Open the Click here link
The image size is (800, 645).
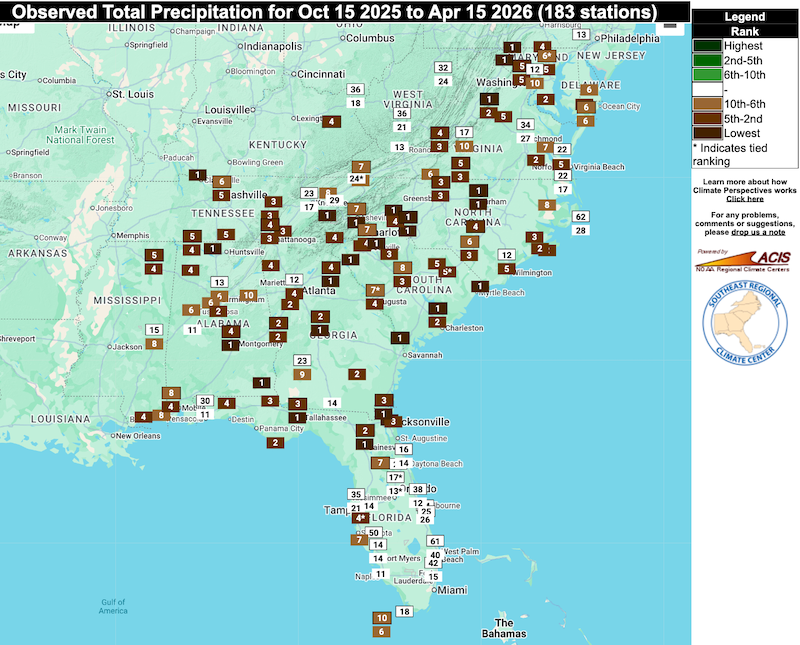tap(744, 197)
